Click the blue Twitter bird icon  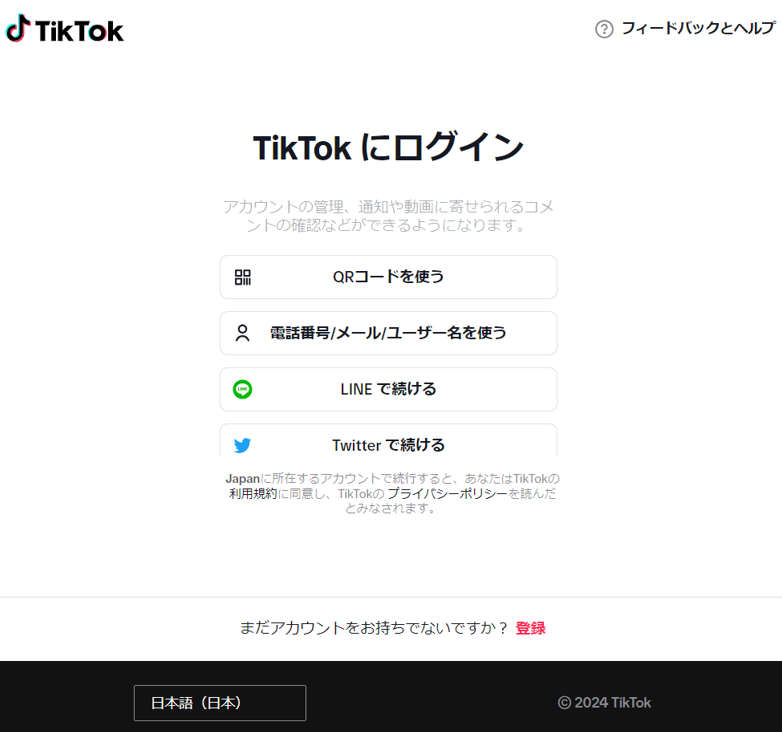pyautogui.click(x=242, y=445)
